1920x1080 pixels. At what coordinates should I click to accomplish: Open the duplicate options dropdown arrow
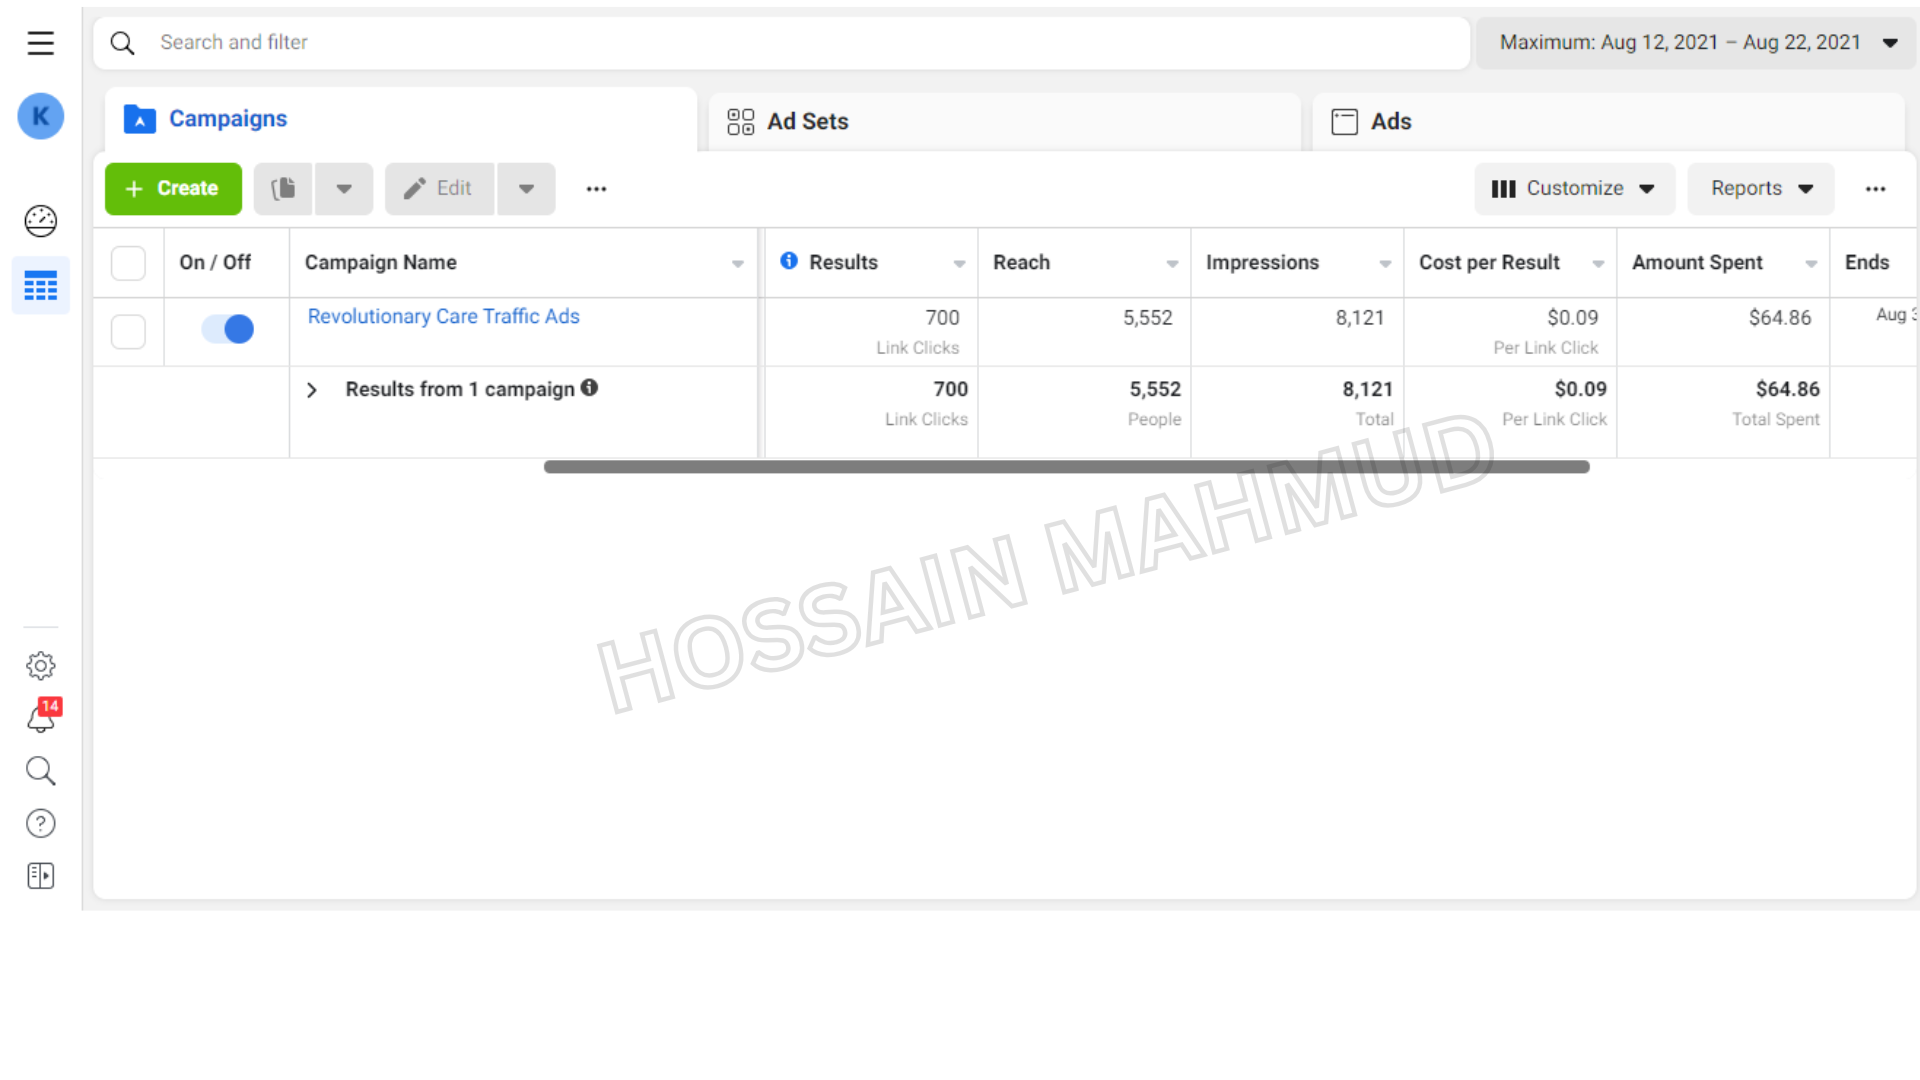tap(344, 188)
